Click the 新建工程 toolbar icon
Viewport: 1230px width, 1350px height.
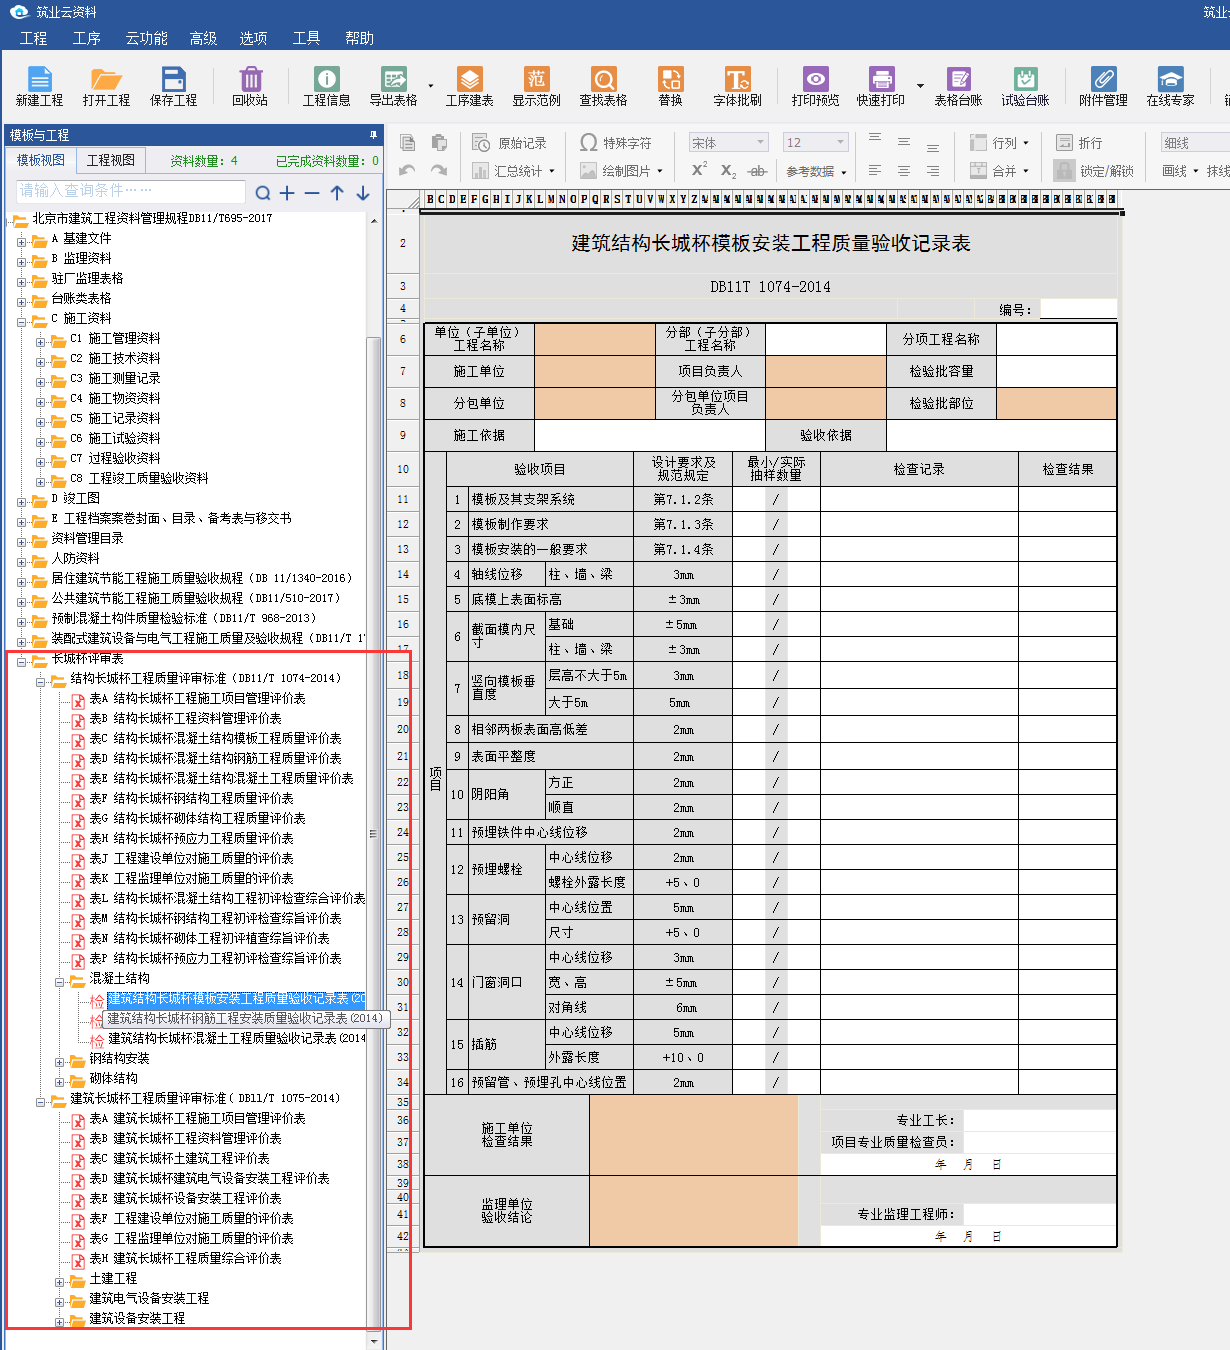point(39,86)
